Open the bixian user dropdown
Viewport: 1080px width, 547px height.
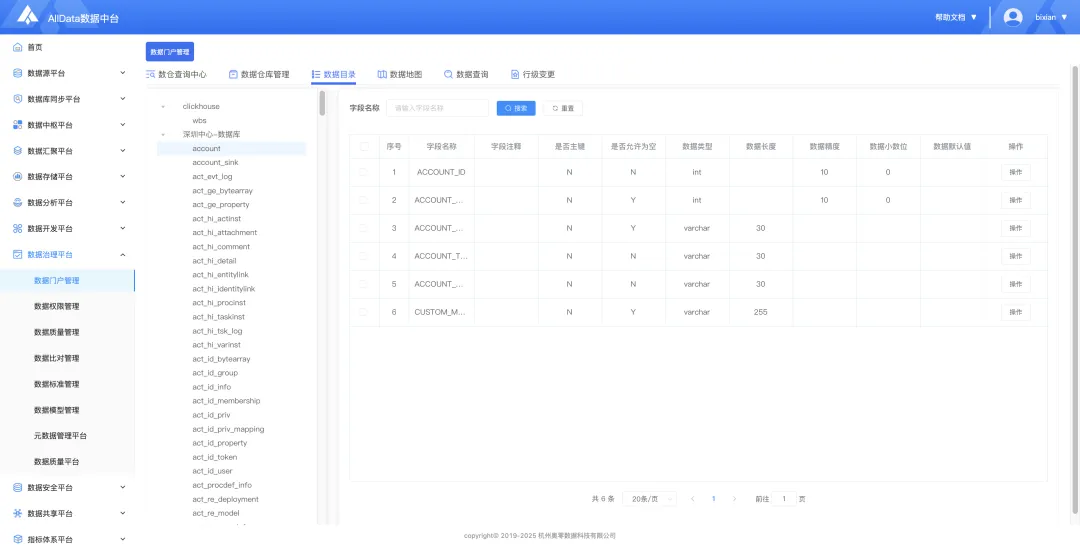[1051, 17]
